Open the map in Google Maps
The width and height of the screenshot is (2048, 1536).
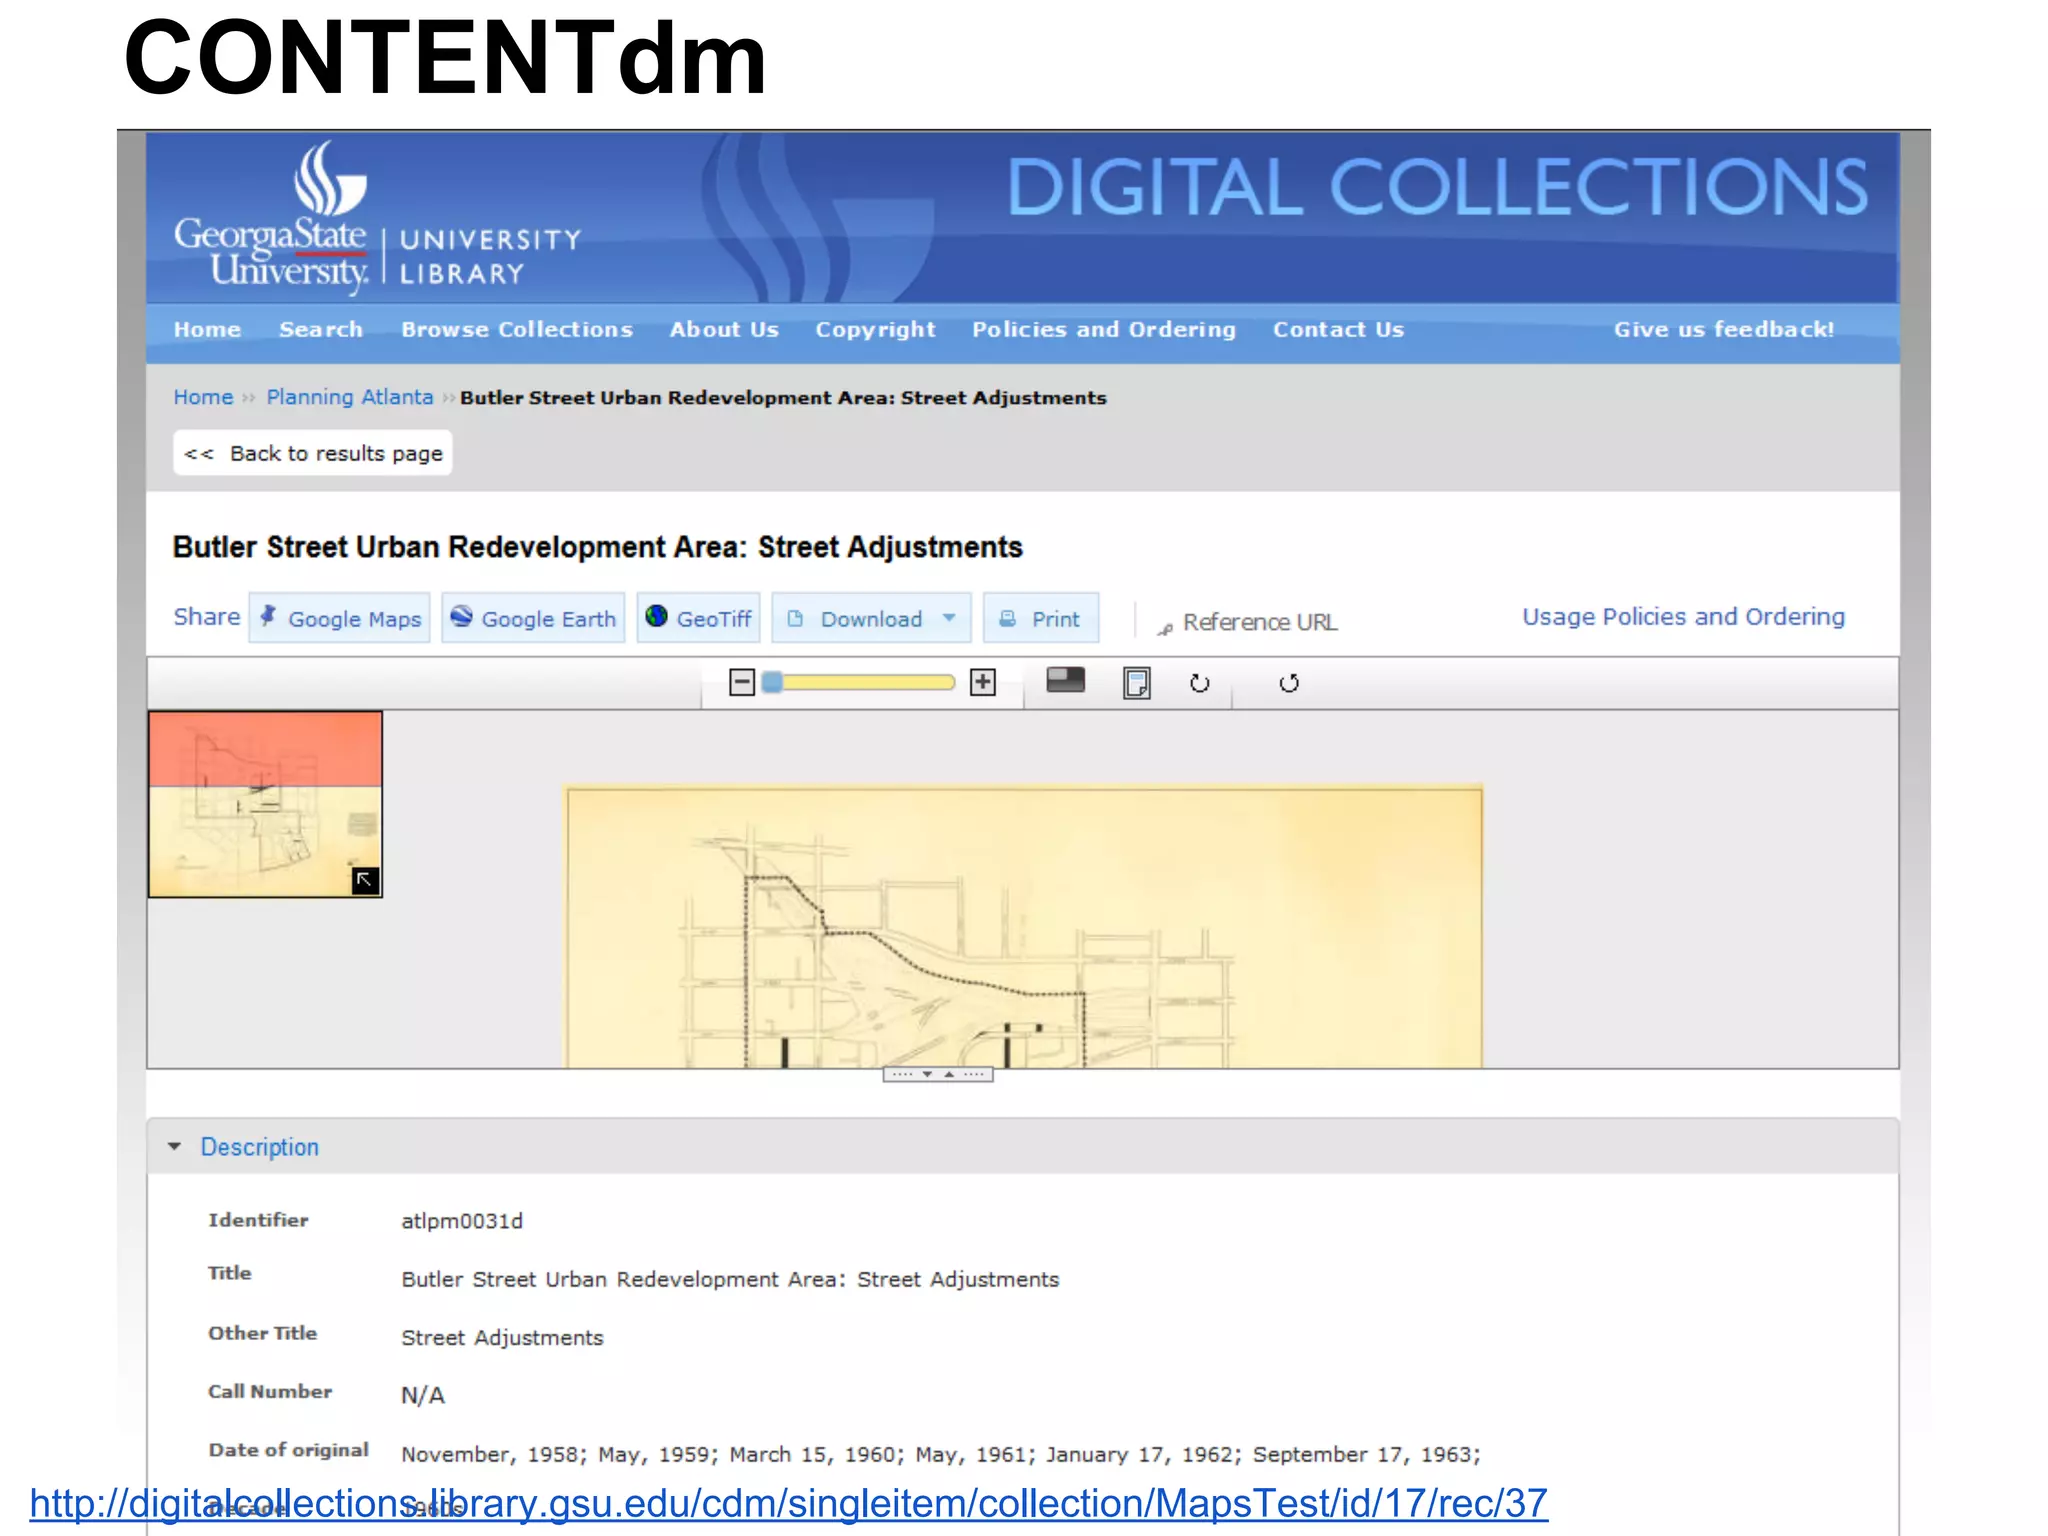340,618
